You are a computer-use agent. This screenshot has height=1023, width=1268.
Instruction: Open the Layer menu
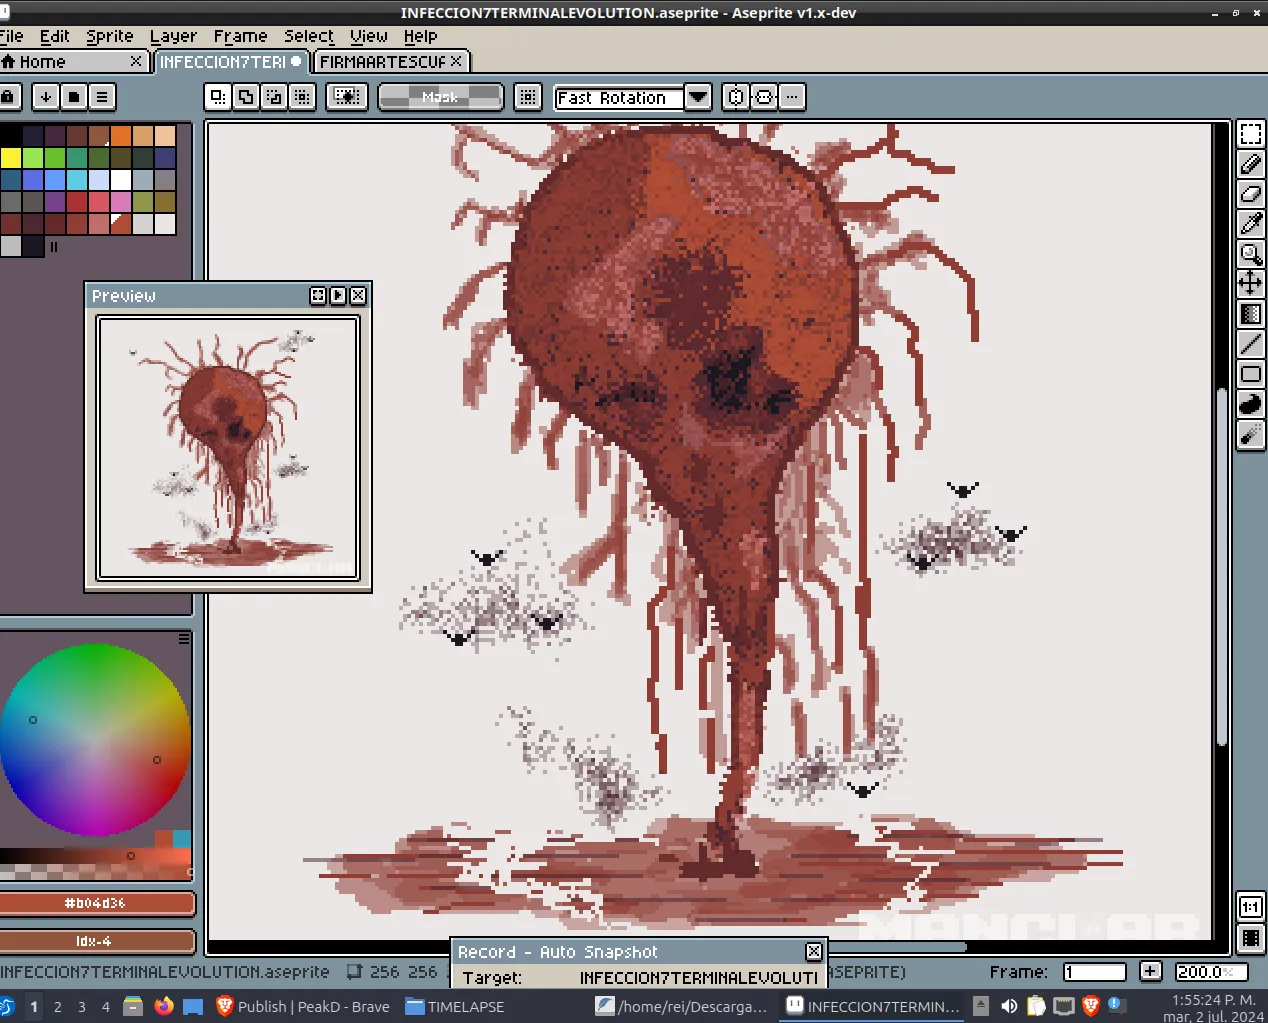[x=173, y=36]
